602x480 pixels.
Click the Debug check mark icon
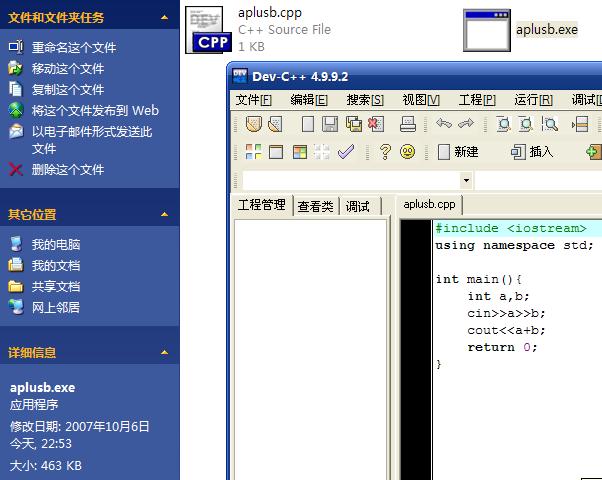tap(346, 152)
